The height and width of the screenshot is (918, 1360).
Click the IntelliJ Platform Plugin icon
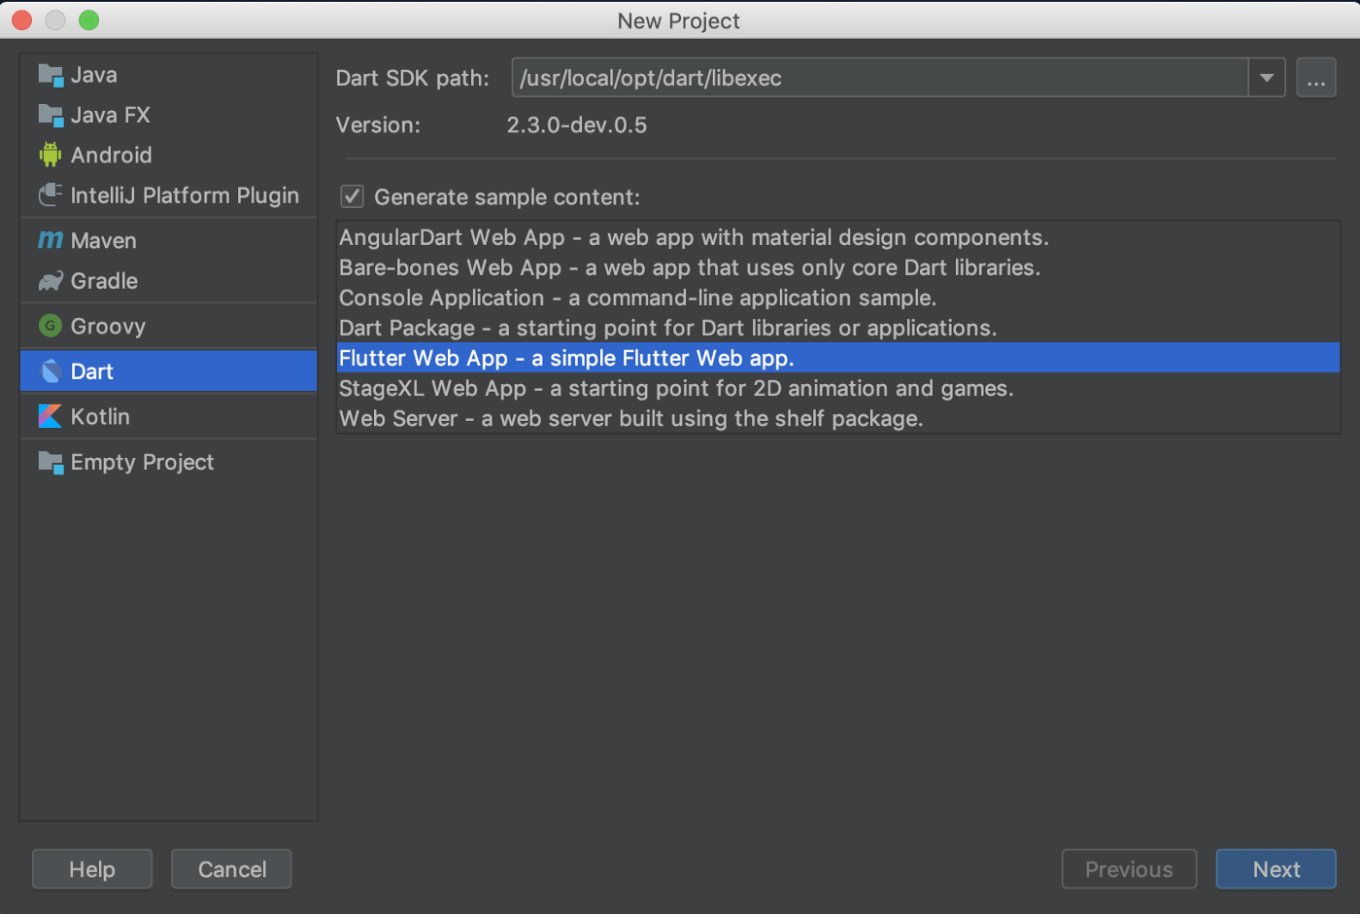pyautogui.click(x=50, y=195)
